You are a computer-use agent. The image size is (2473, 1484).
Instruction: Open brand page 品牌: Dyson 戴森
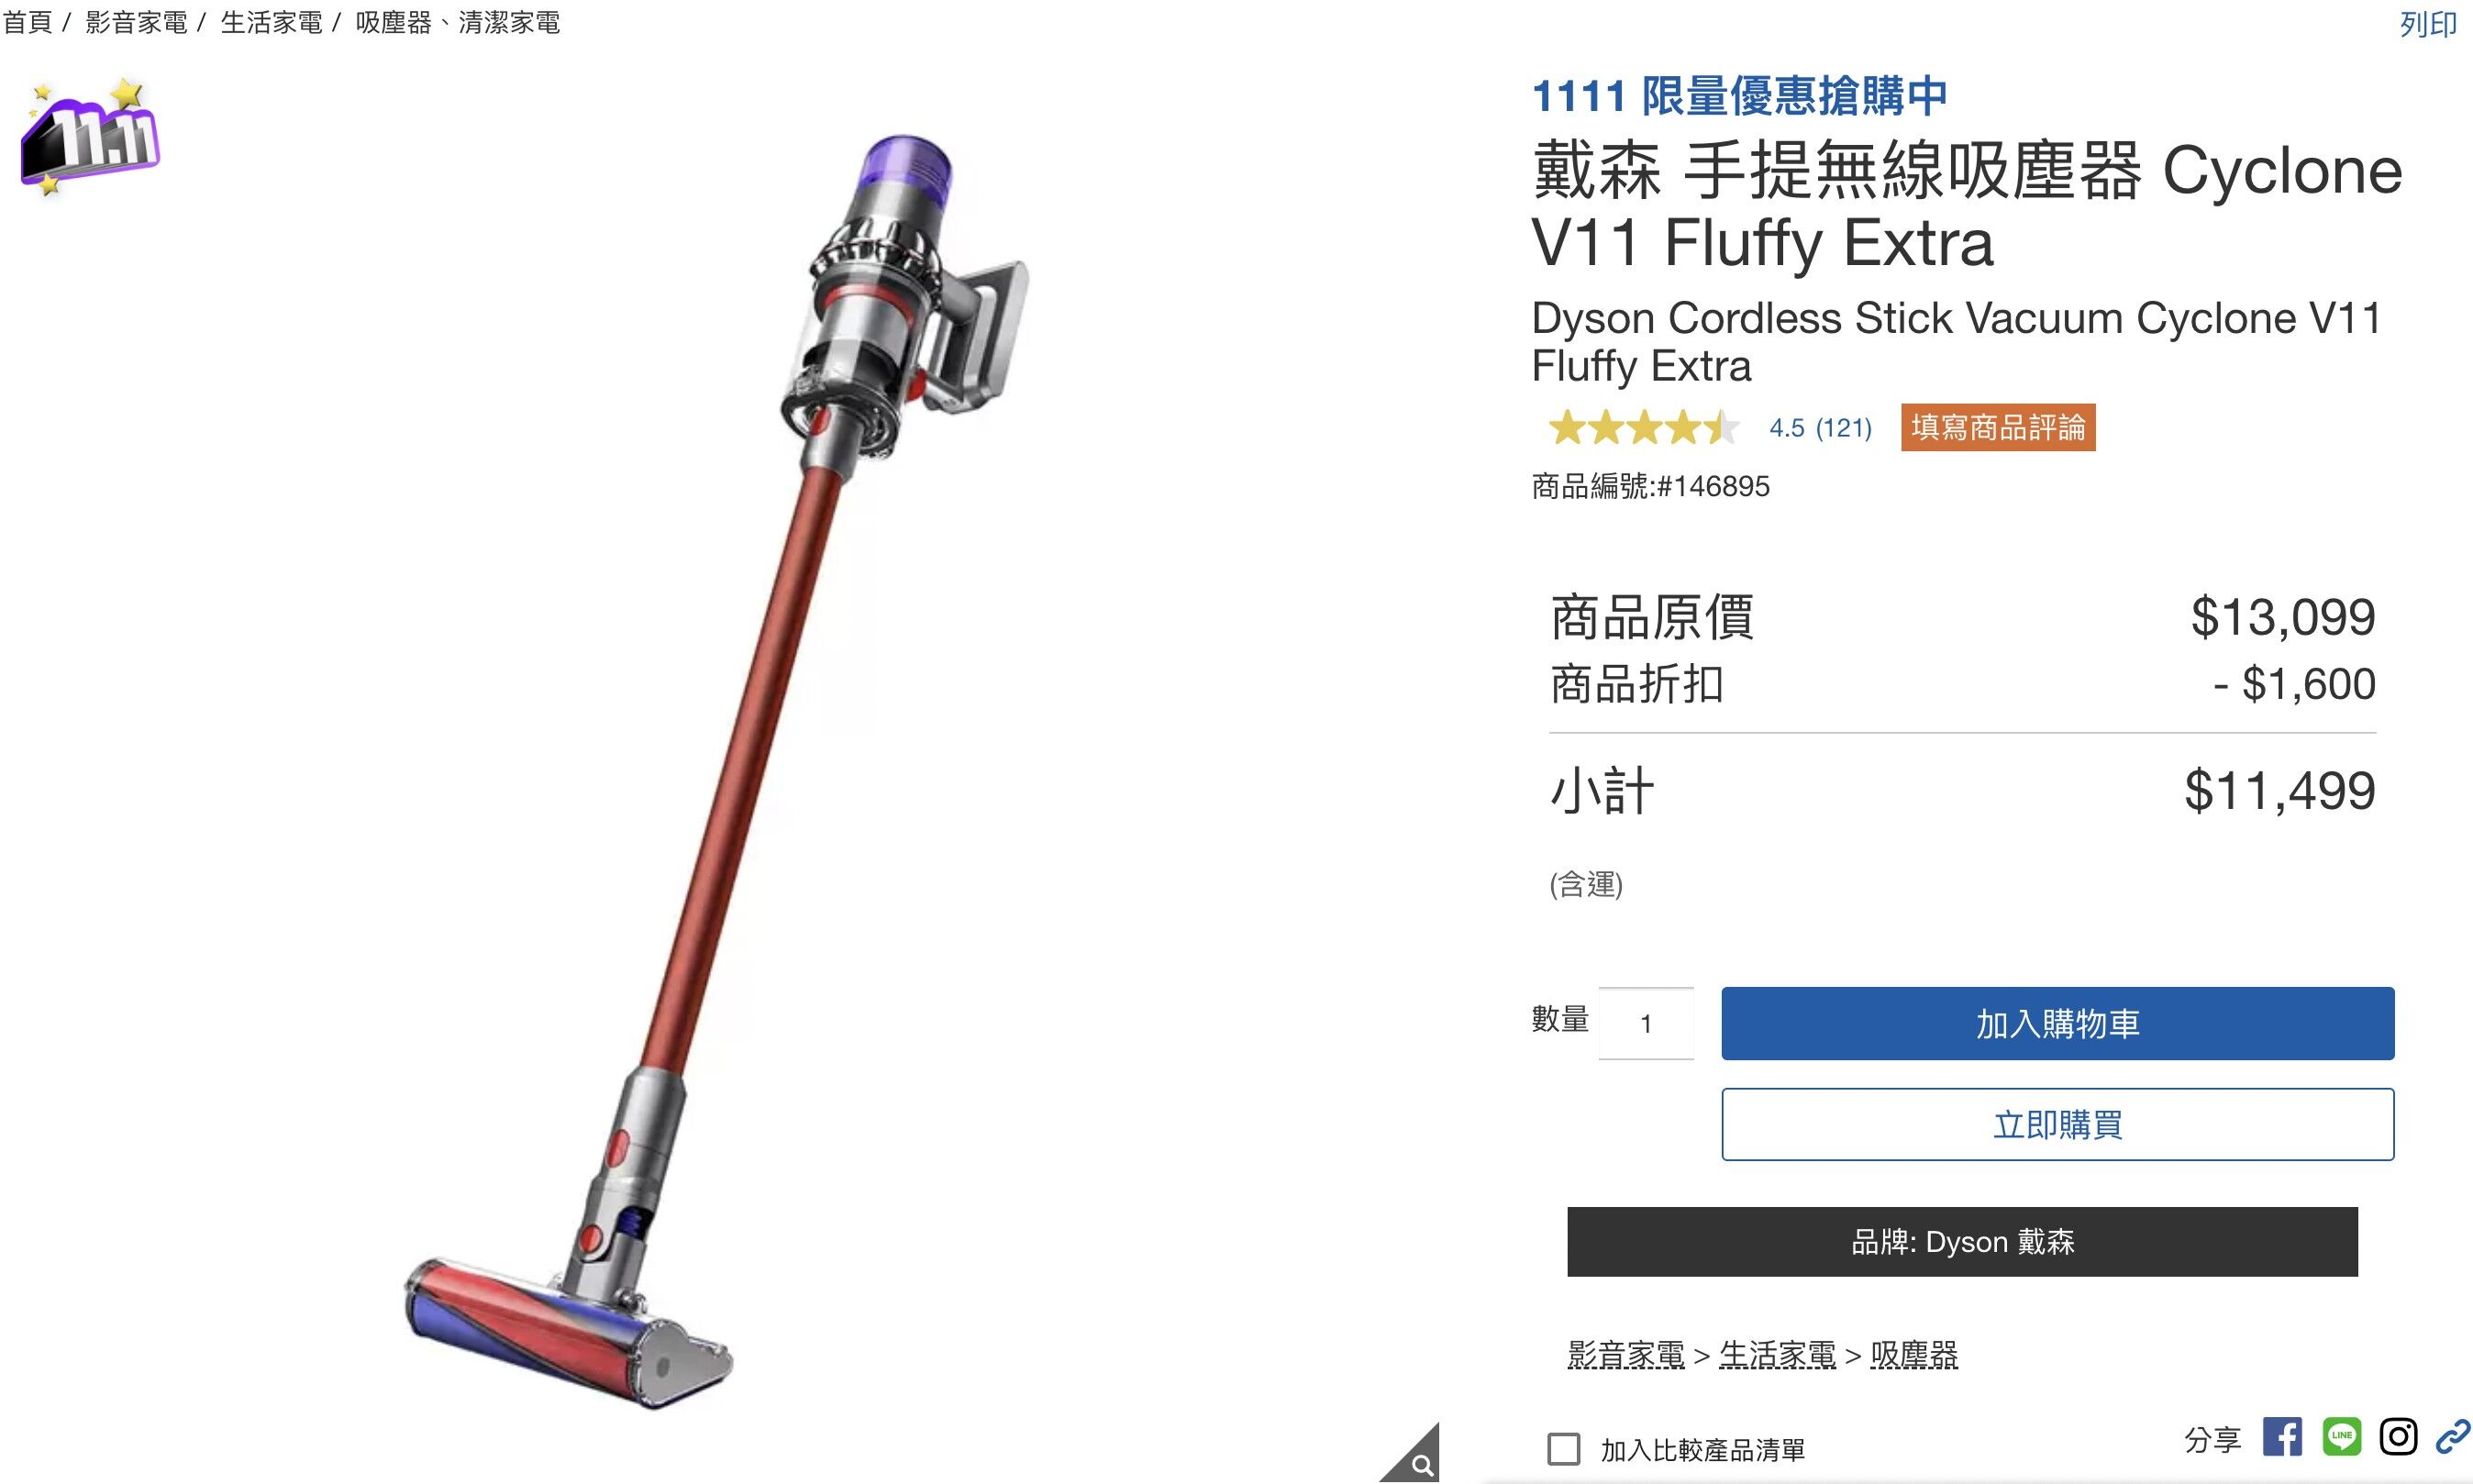(x=1962, y=1241)
